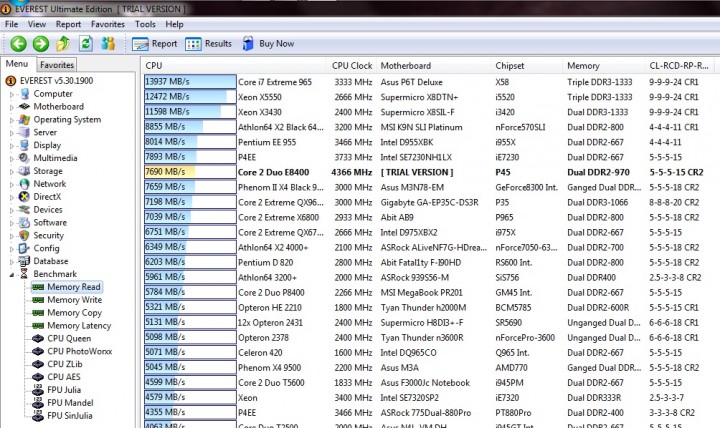Screen dimensions: 720x428
Task: Select the CPU Queen benchmark
Action: click(69, 338)
